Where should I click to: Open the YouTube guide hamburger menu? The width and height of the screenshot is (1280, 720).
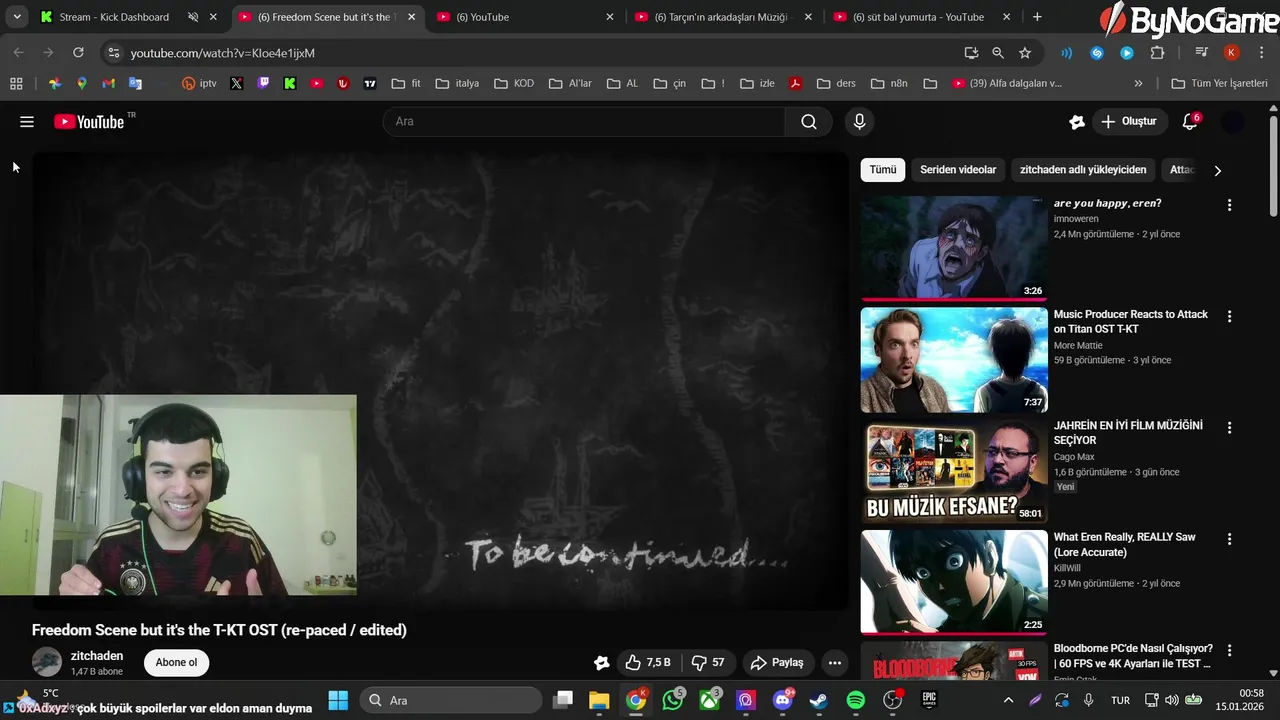[x=27, y=122]
